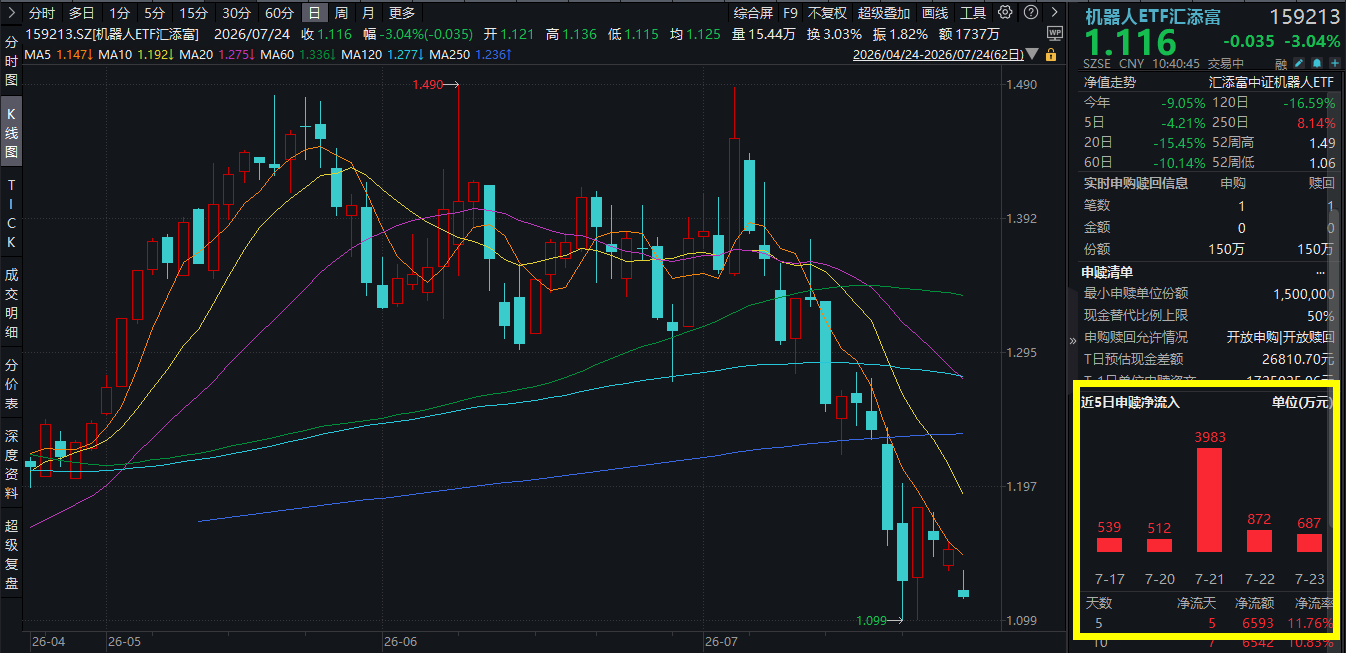Image resolution: width=1346 pixels, height=653 pixels.
Task: Click the 申赎清单 section heading
Action: point(1107,272)
